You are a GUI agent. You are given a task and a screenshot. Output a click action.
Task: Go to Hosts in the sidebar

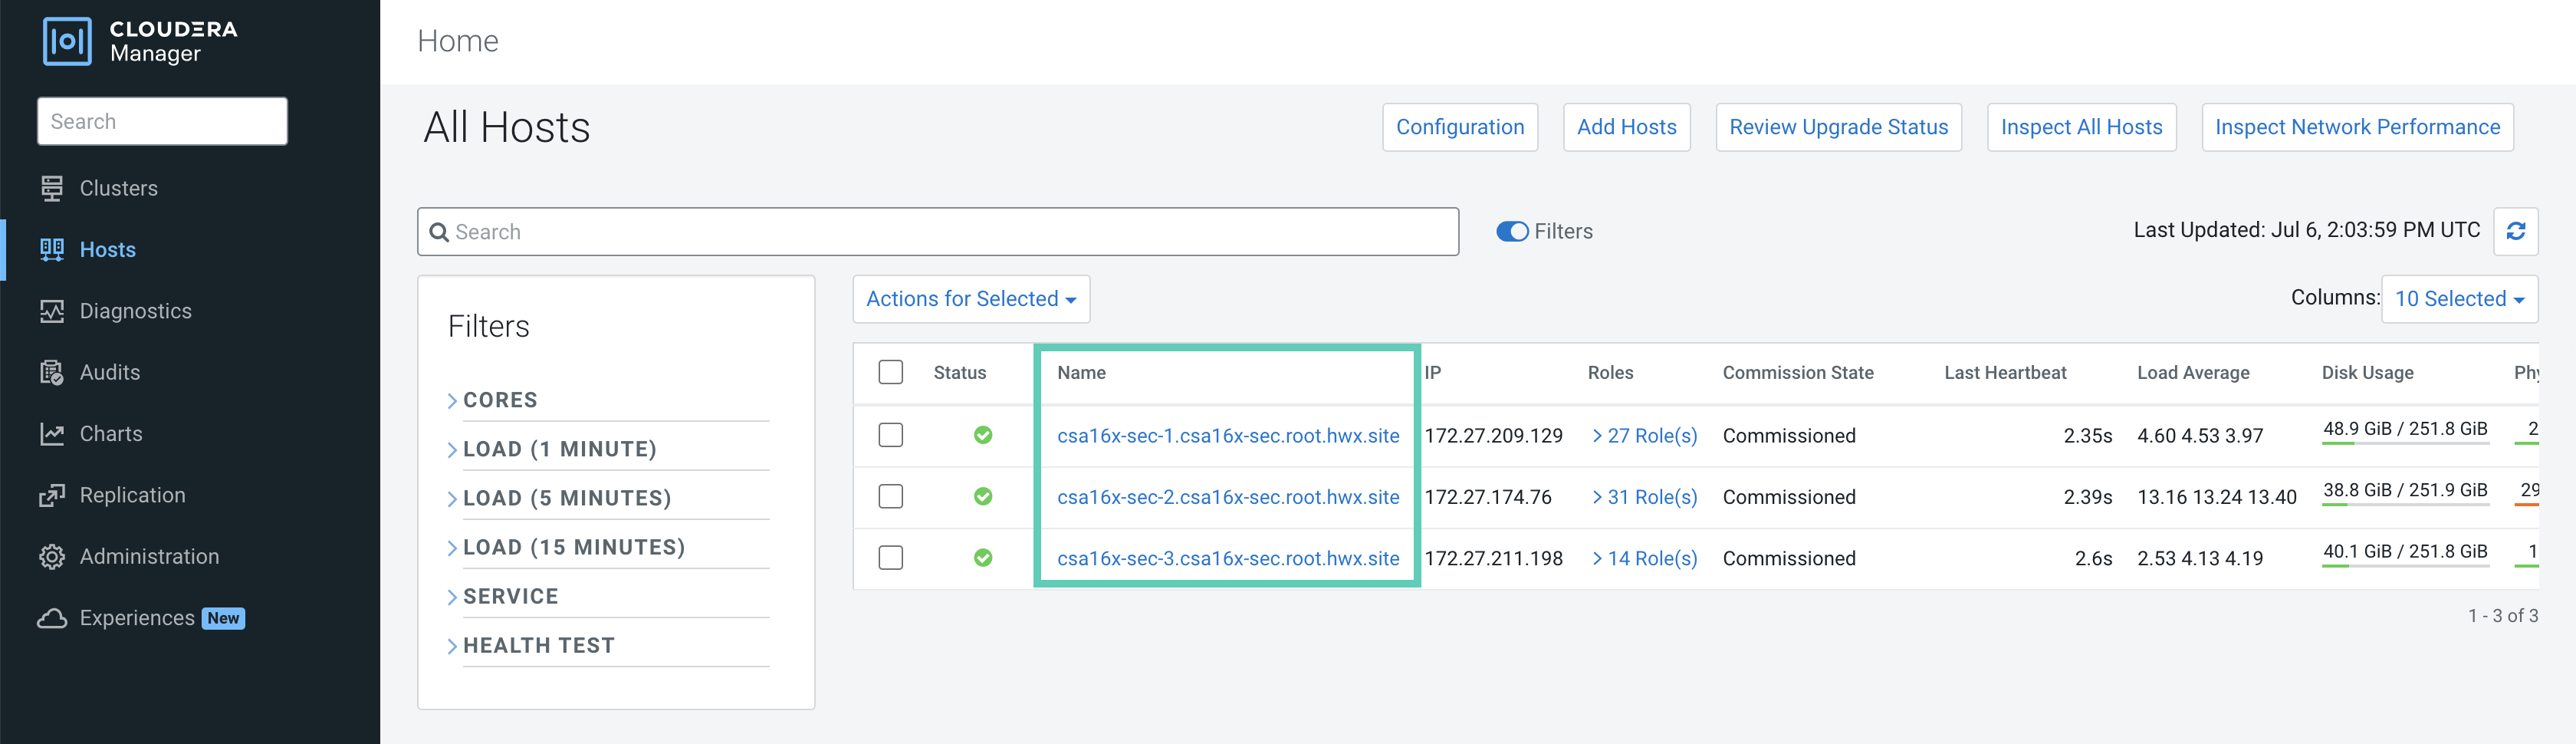pyautogui.click(x=107, y=249)
